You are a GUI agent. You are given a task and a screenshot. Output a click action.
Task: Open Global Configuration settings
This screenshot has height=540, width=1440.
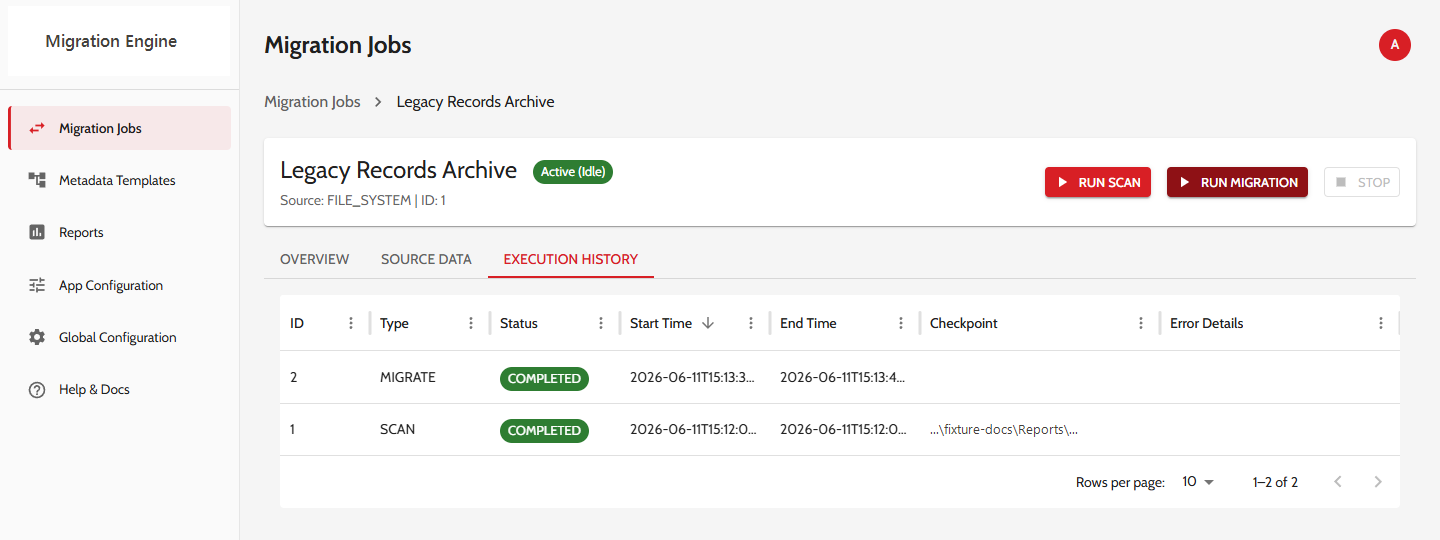tap(120, 337)
